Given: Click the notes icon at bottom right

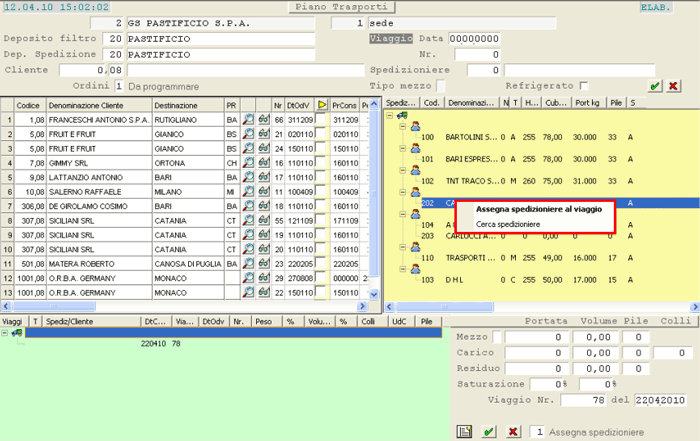Looking at the screenshot, I should click(x=465, y=431).
